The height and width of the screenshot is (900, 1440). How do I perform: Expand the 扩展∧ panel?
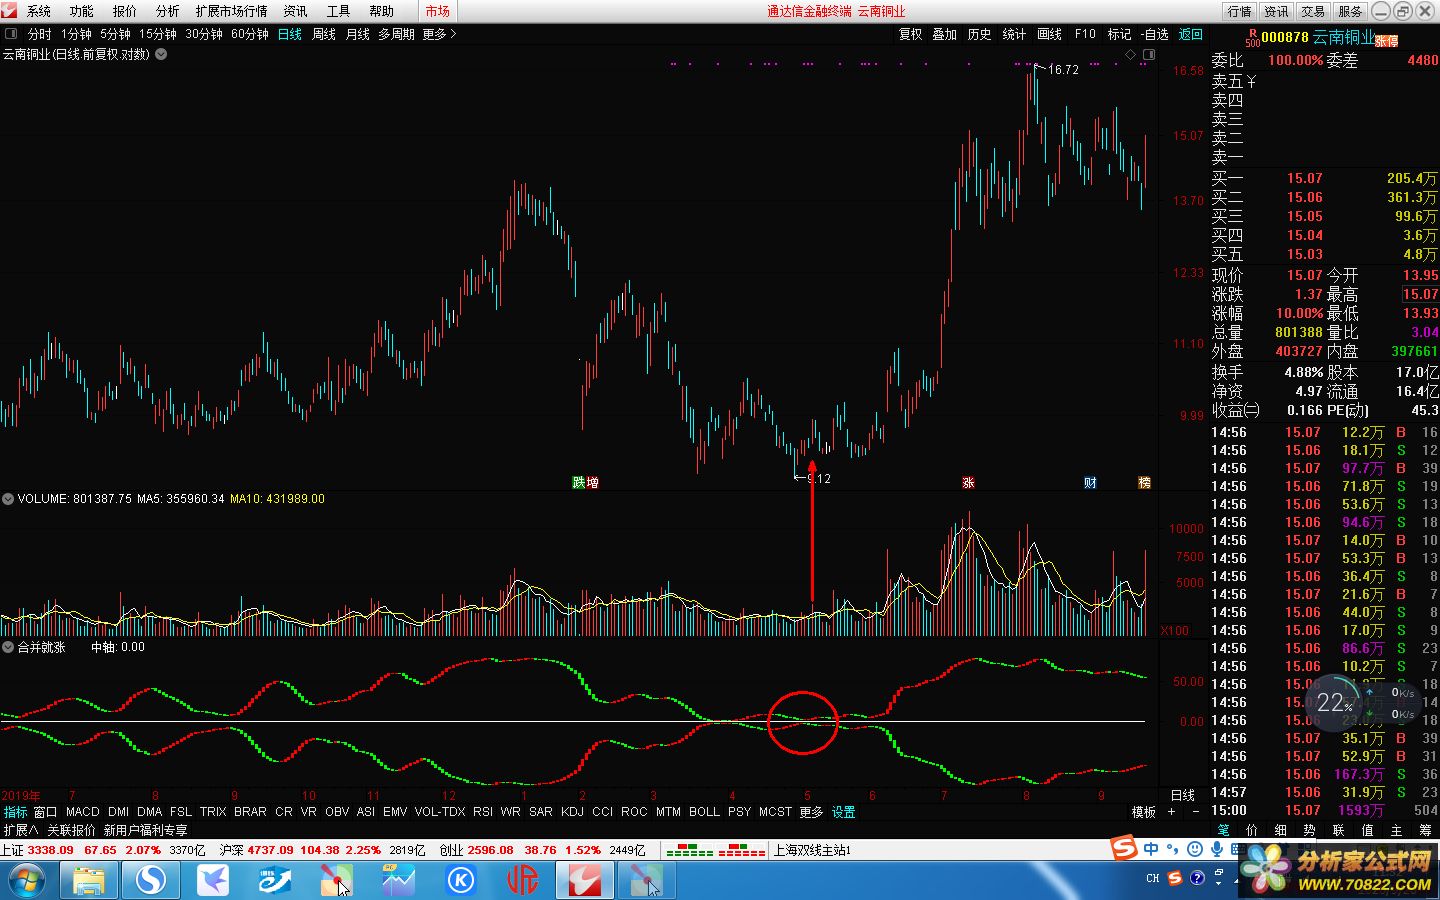[x=20, y=830]
